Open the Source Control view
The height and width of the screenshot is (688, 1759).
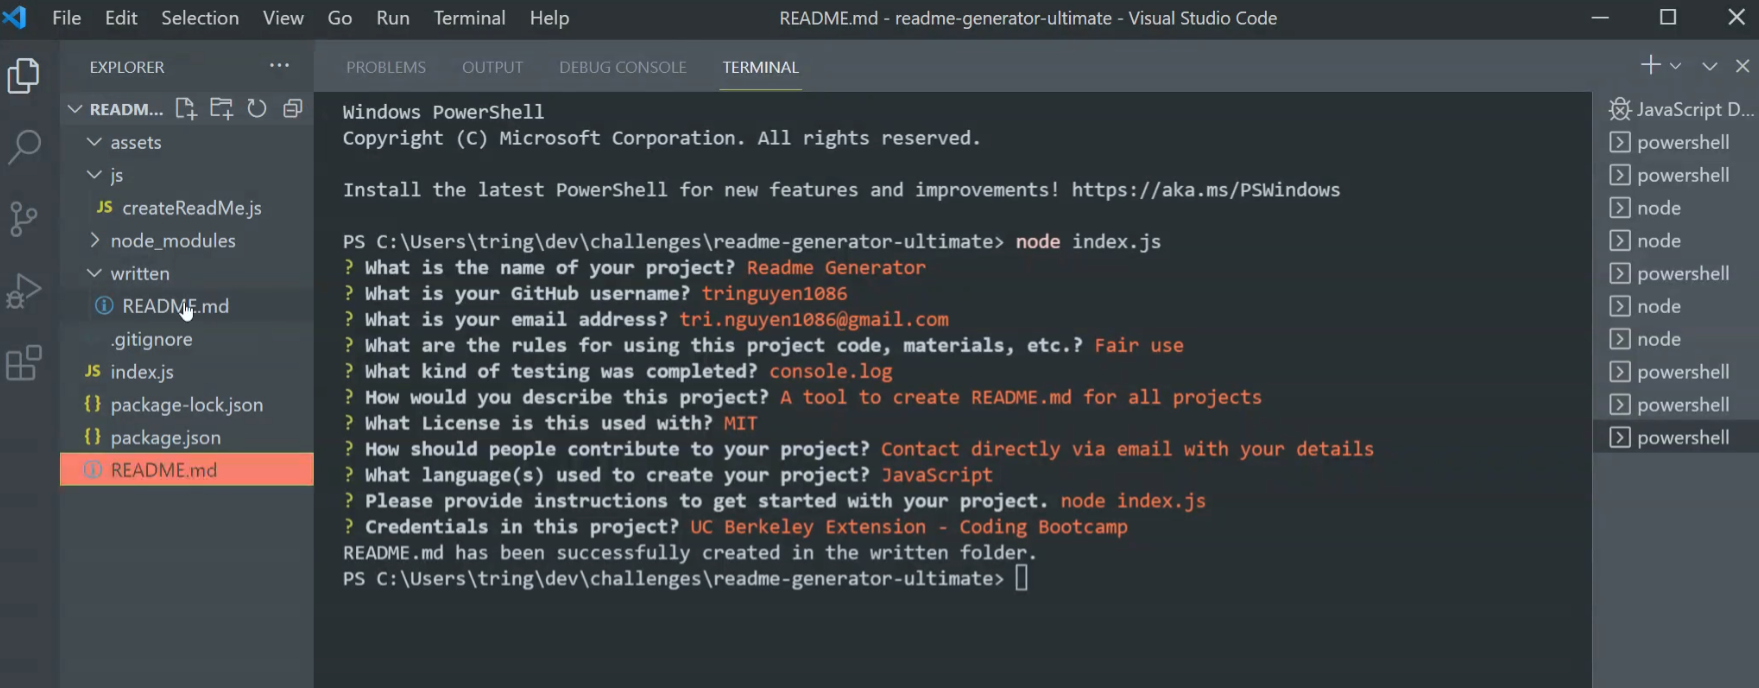[x=24, y=219]
